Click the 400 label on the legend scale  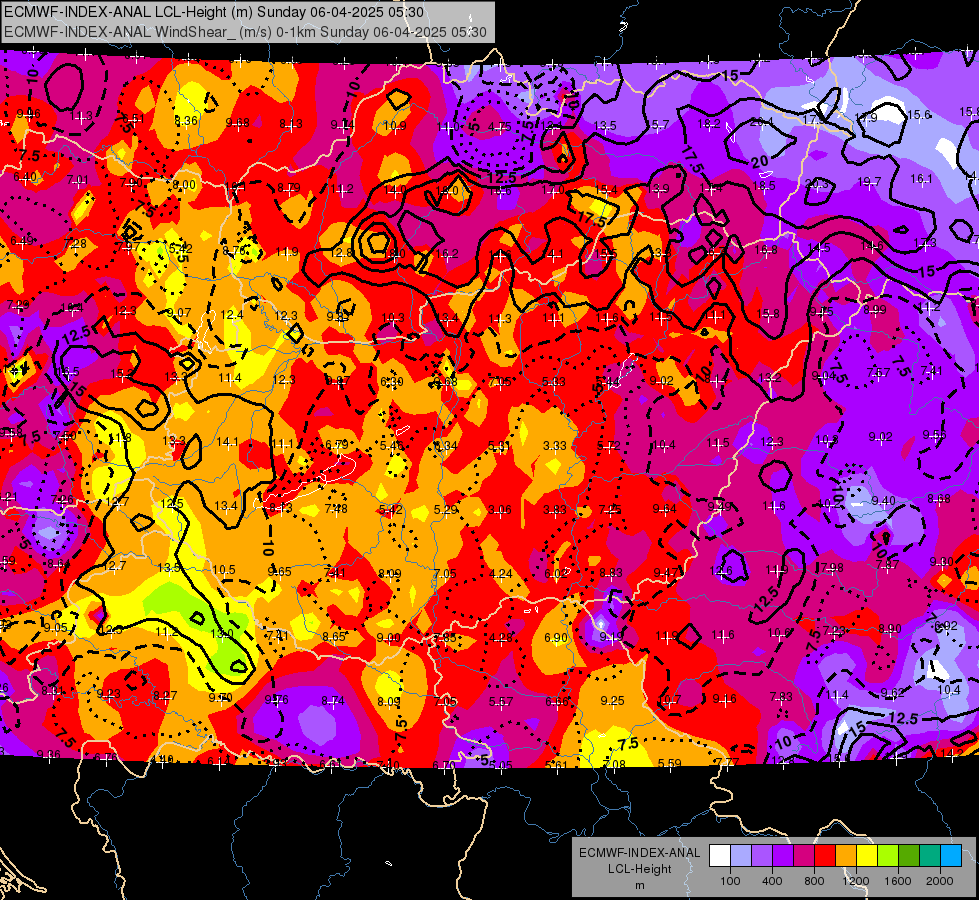click(x=772, y=881)
